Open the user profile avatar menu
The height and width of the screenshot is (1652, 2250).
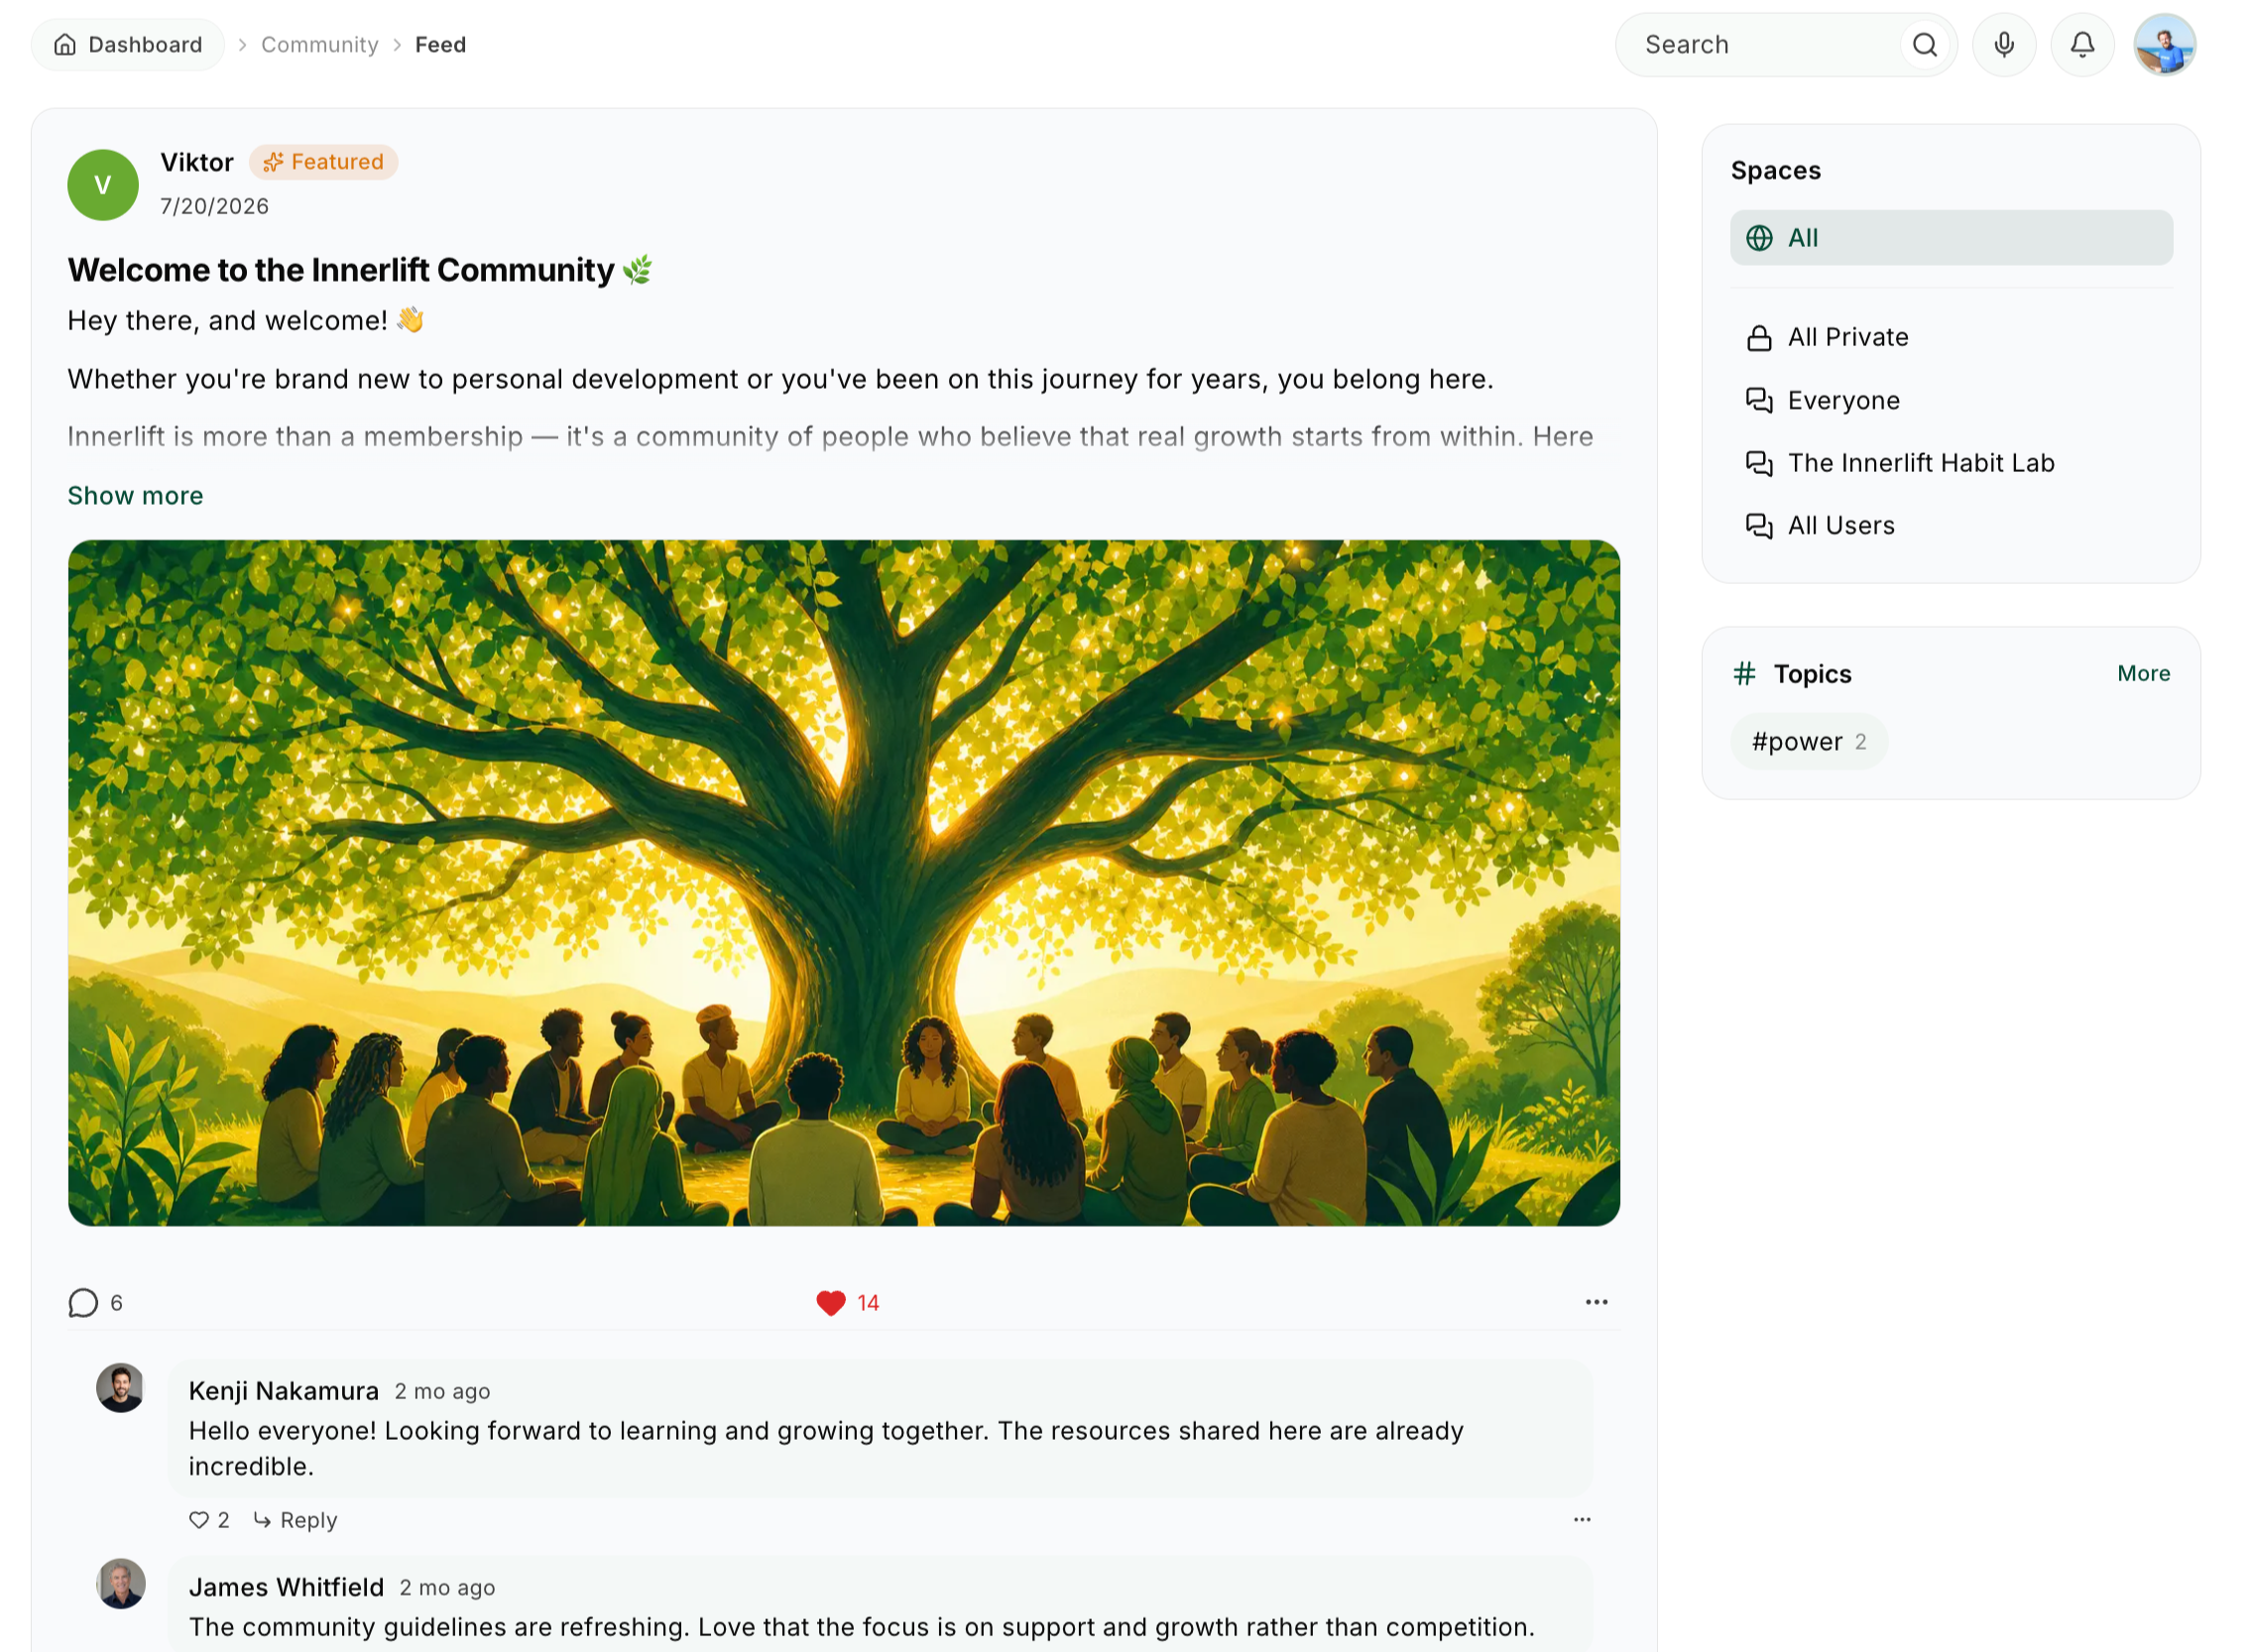[2164, 45]
